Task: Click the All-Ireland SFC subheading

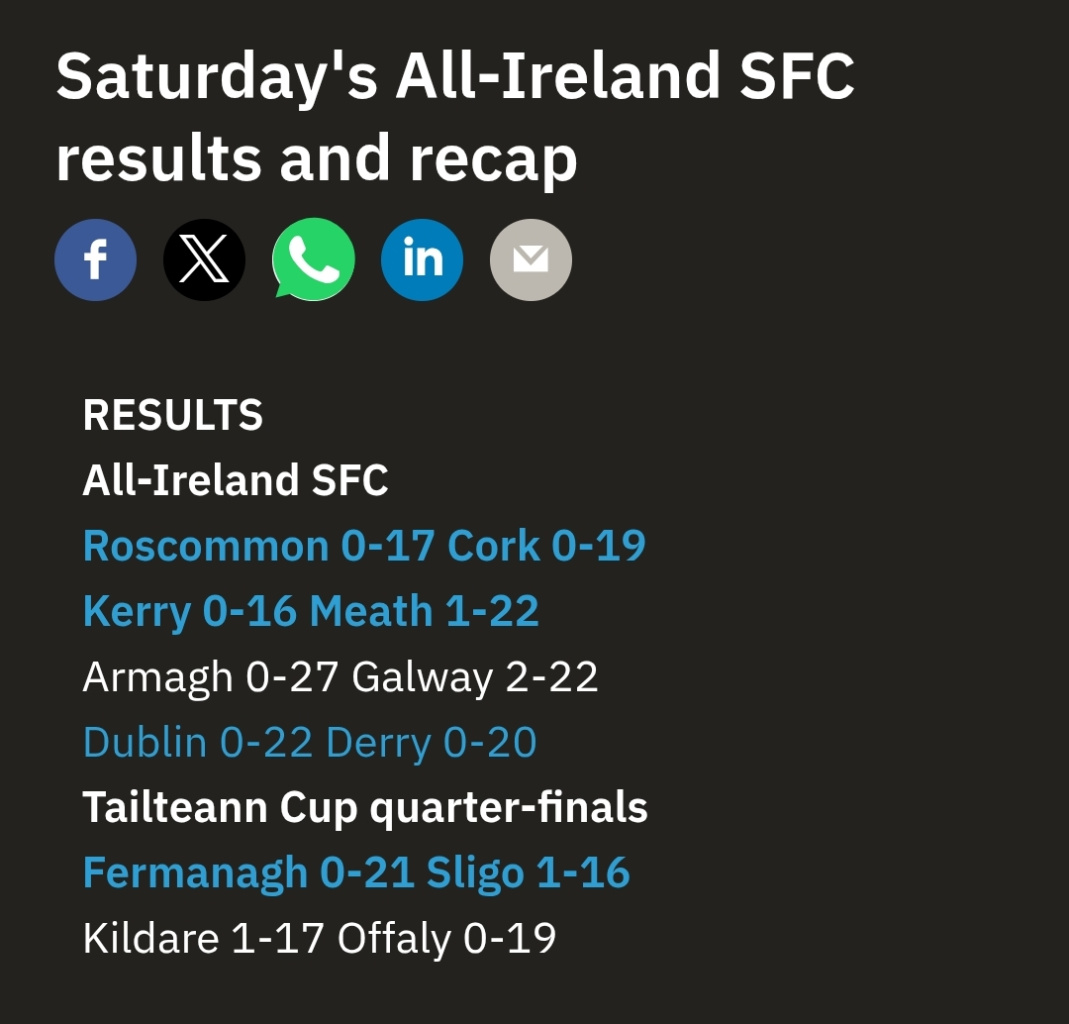Action: tap(235, 480)
